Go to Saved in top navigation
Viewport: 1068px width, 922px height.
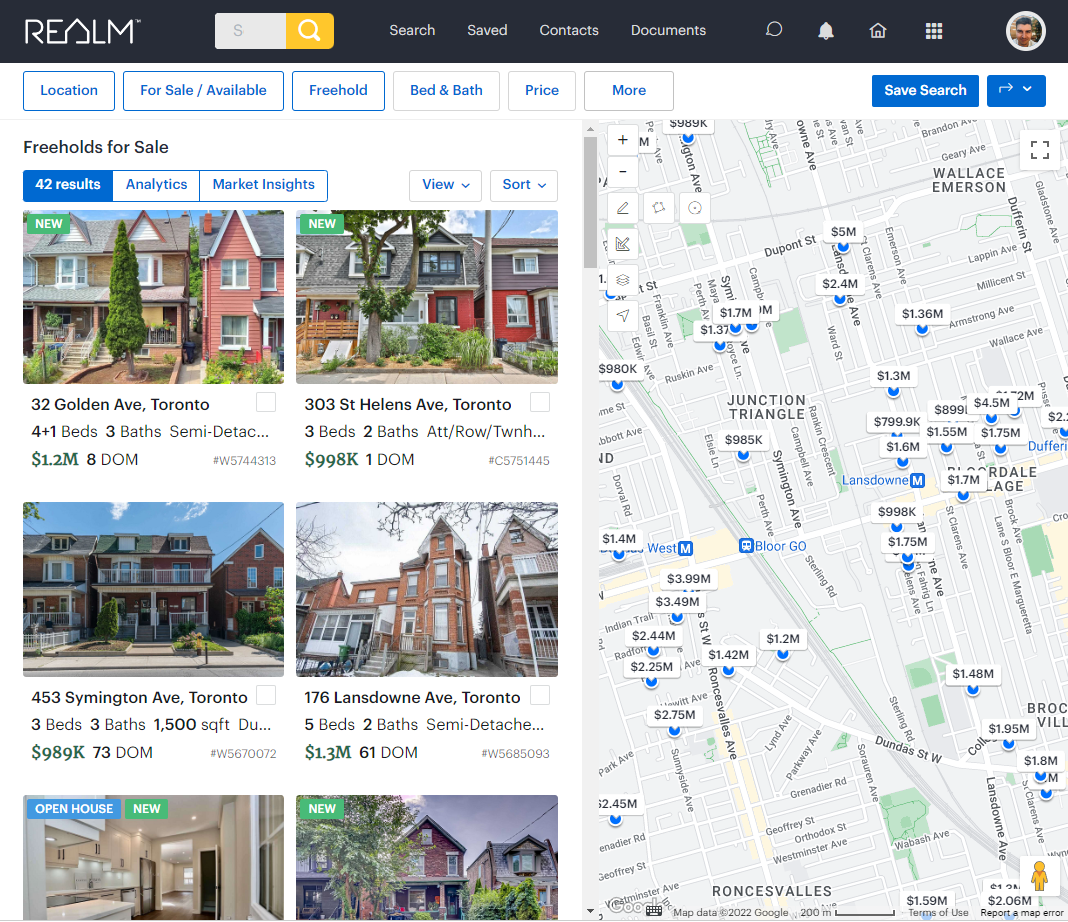[487, 30]
